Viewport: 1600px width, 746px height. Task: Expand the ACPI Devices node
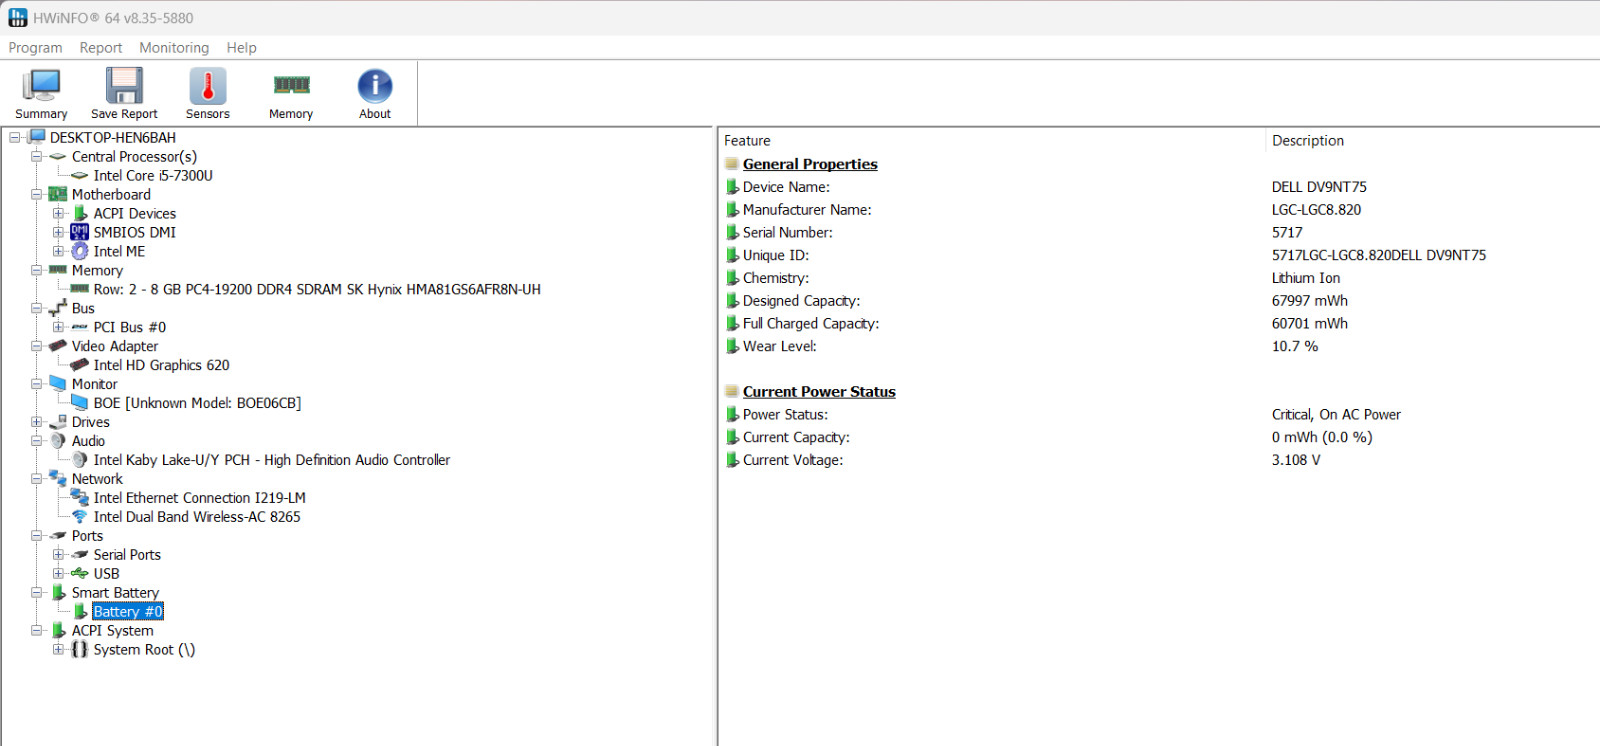point(58,213)
